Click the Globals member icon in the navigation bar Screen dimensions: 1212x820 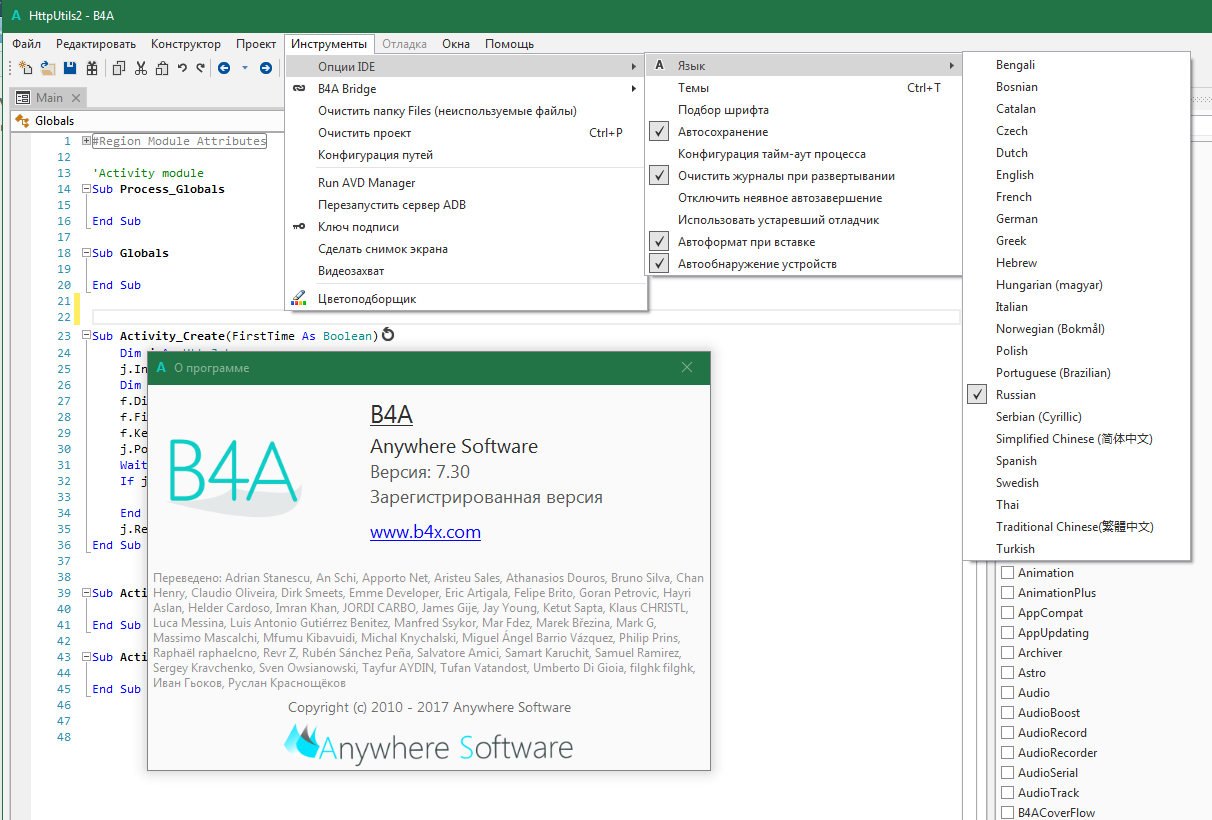point(22,121)
